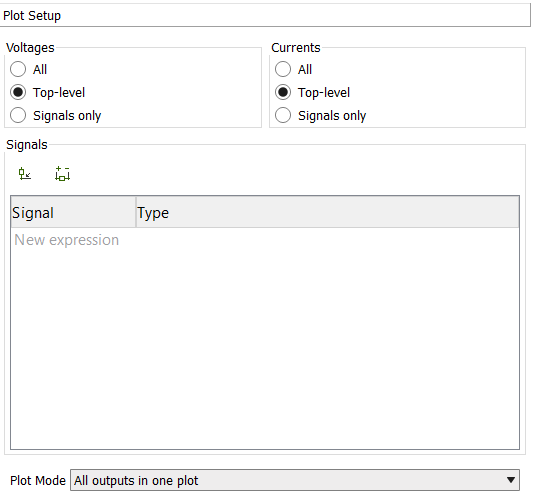The height and width of the screenshot is (493, 534).
Task: Click the Currents group label
Action: click(x=296, y=48)
